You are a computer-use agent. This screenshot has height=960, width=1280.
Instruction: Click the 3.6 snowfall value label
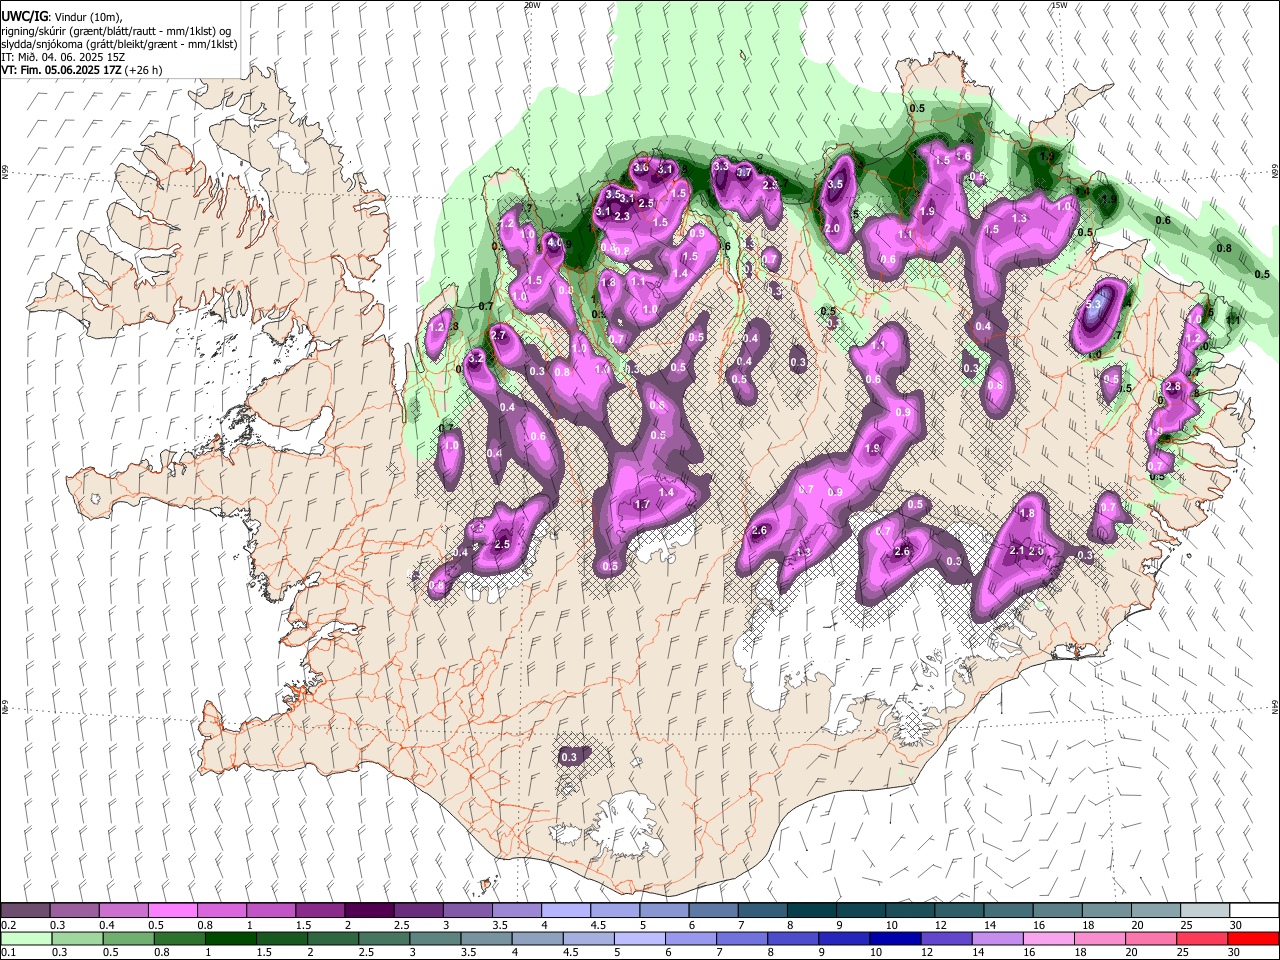[x=642, y=167]
